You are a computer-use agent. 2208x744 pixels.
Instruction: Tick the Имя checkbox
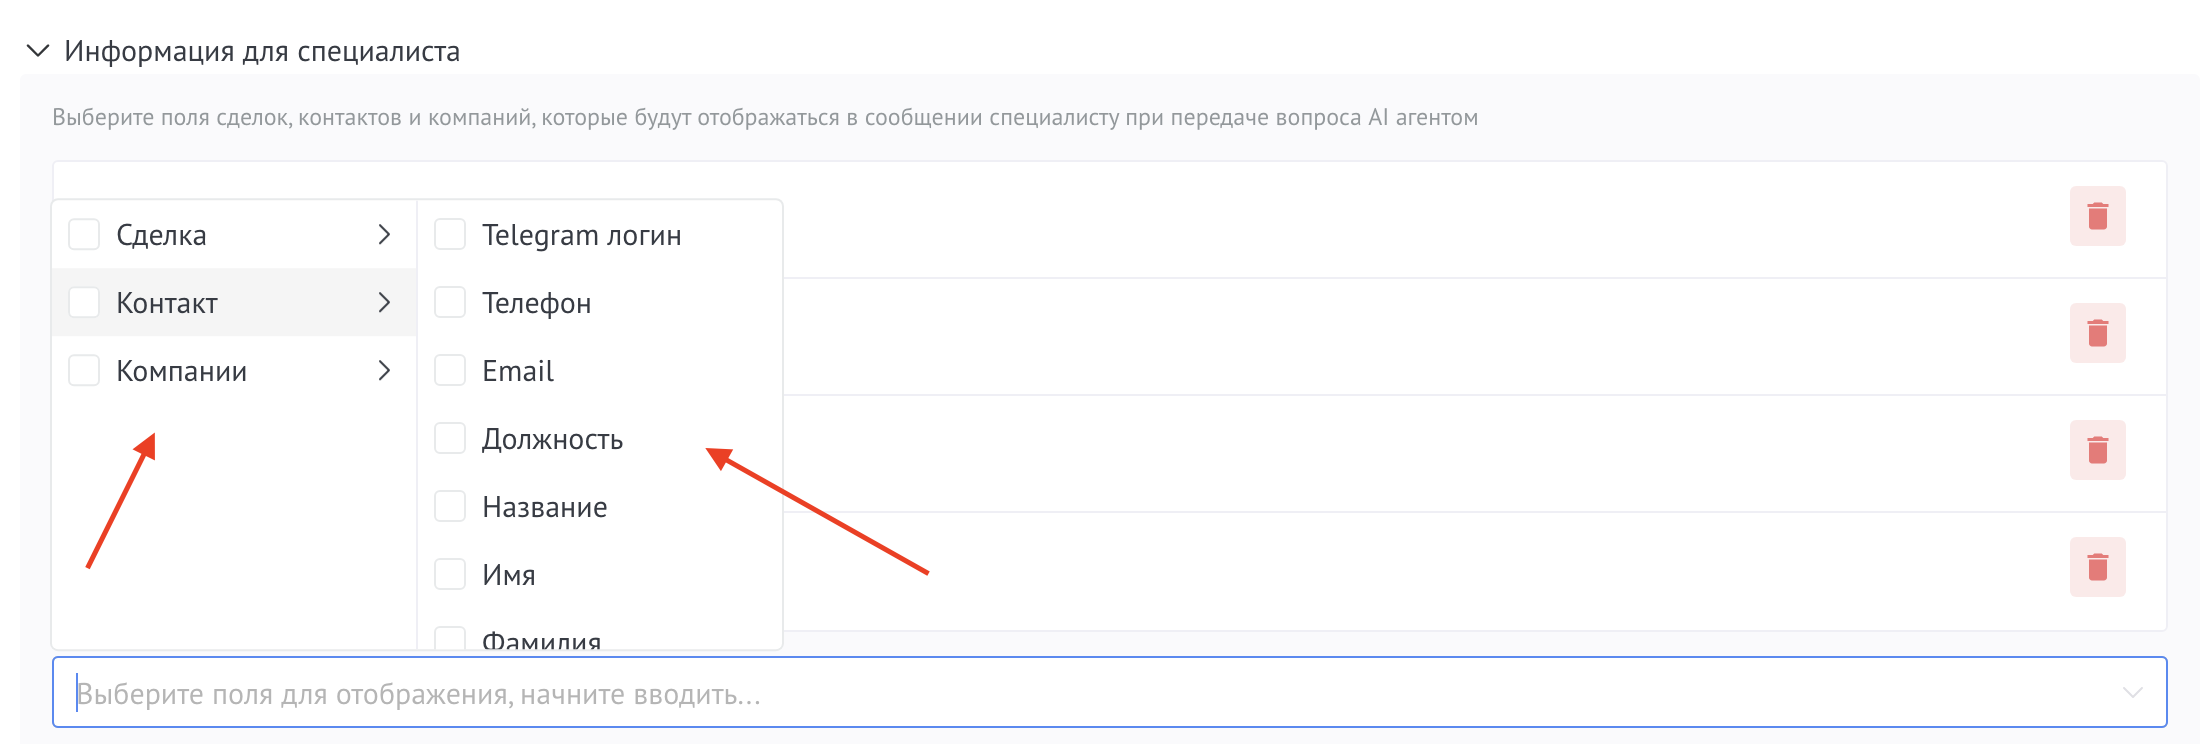449,573
